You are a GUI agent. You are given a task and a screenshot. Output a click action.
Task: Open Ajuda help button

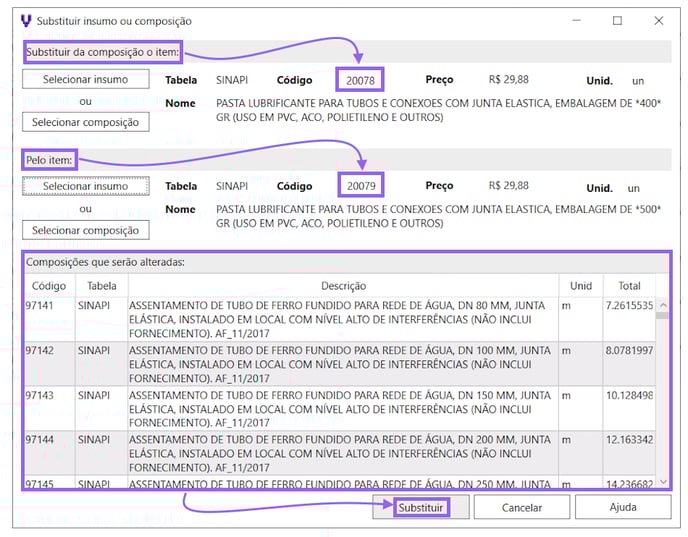[x=623, y=507]
